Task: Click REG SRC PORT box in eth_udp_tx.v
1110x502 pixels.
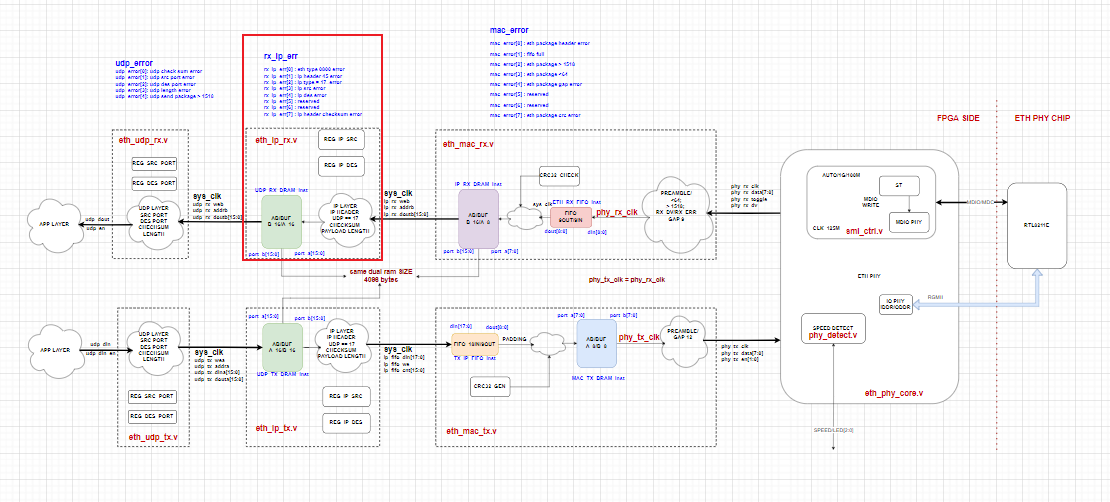Action: (152, 396)
